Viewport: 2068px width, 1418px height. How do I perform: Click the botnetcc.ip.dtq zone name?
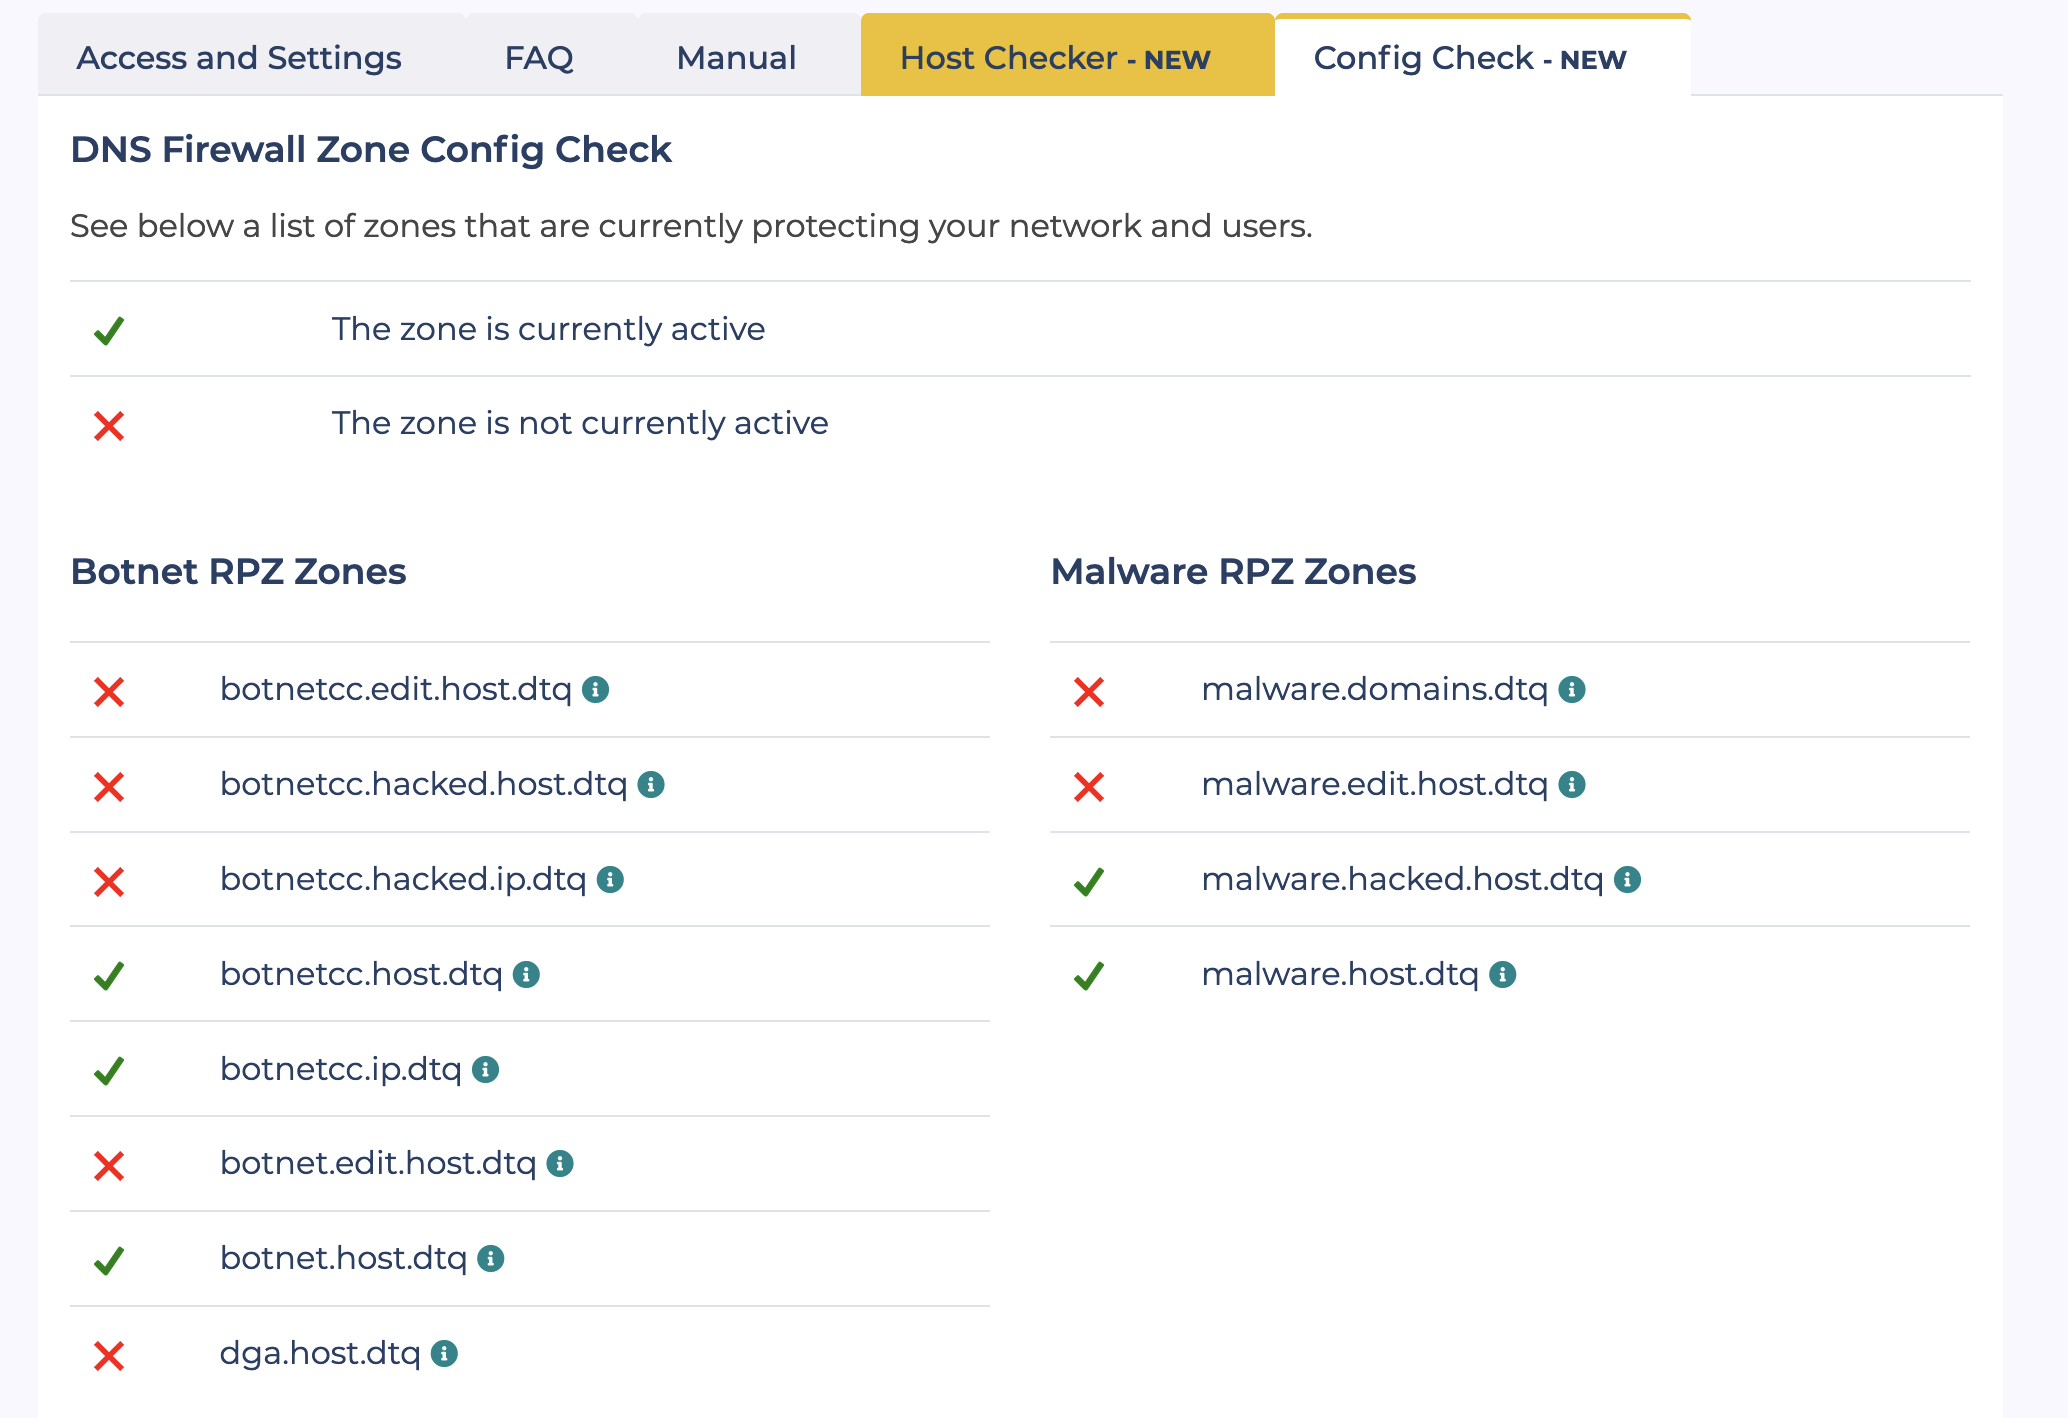click(341, 1069)
